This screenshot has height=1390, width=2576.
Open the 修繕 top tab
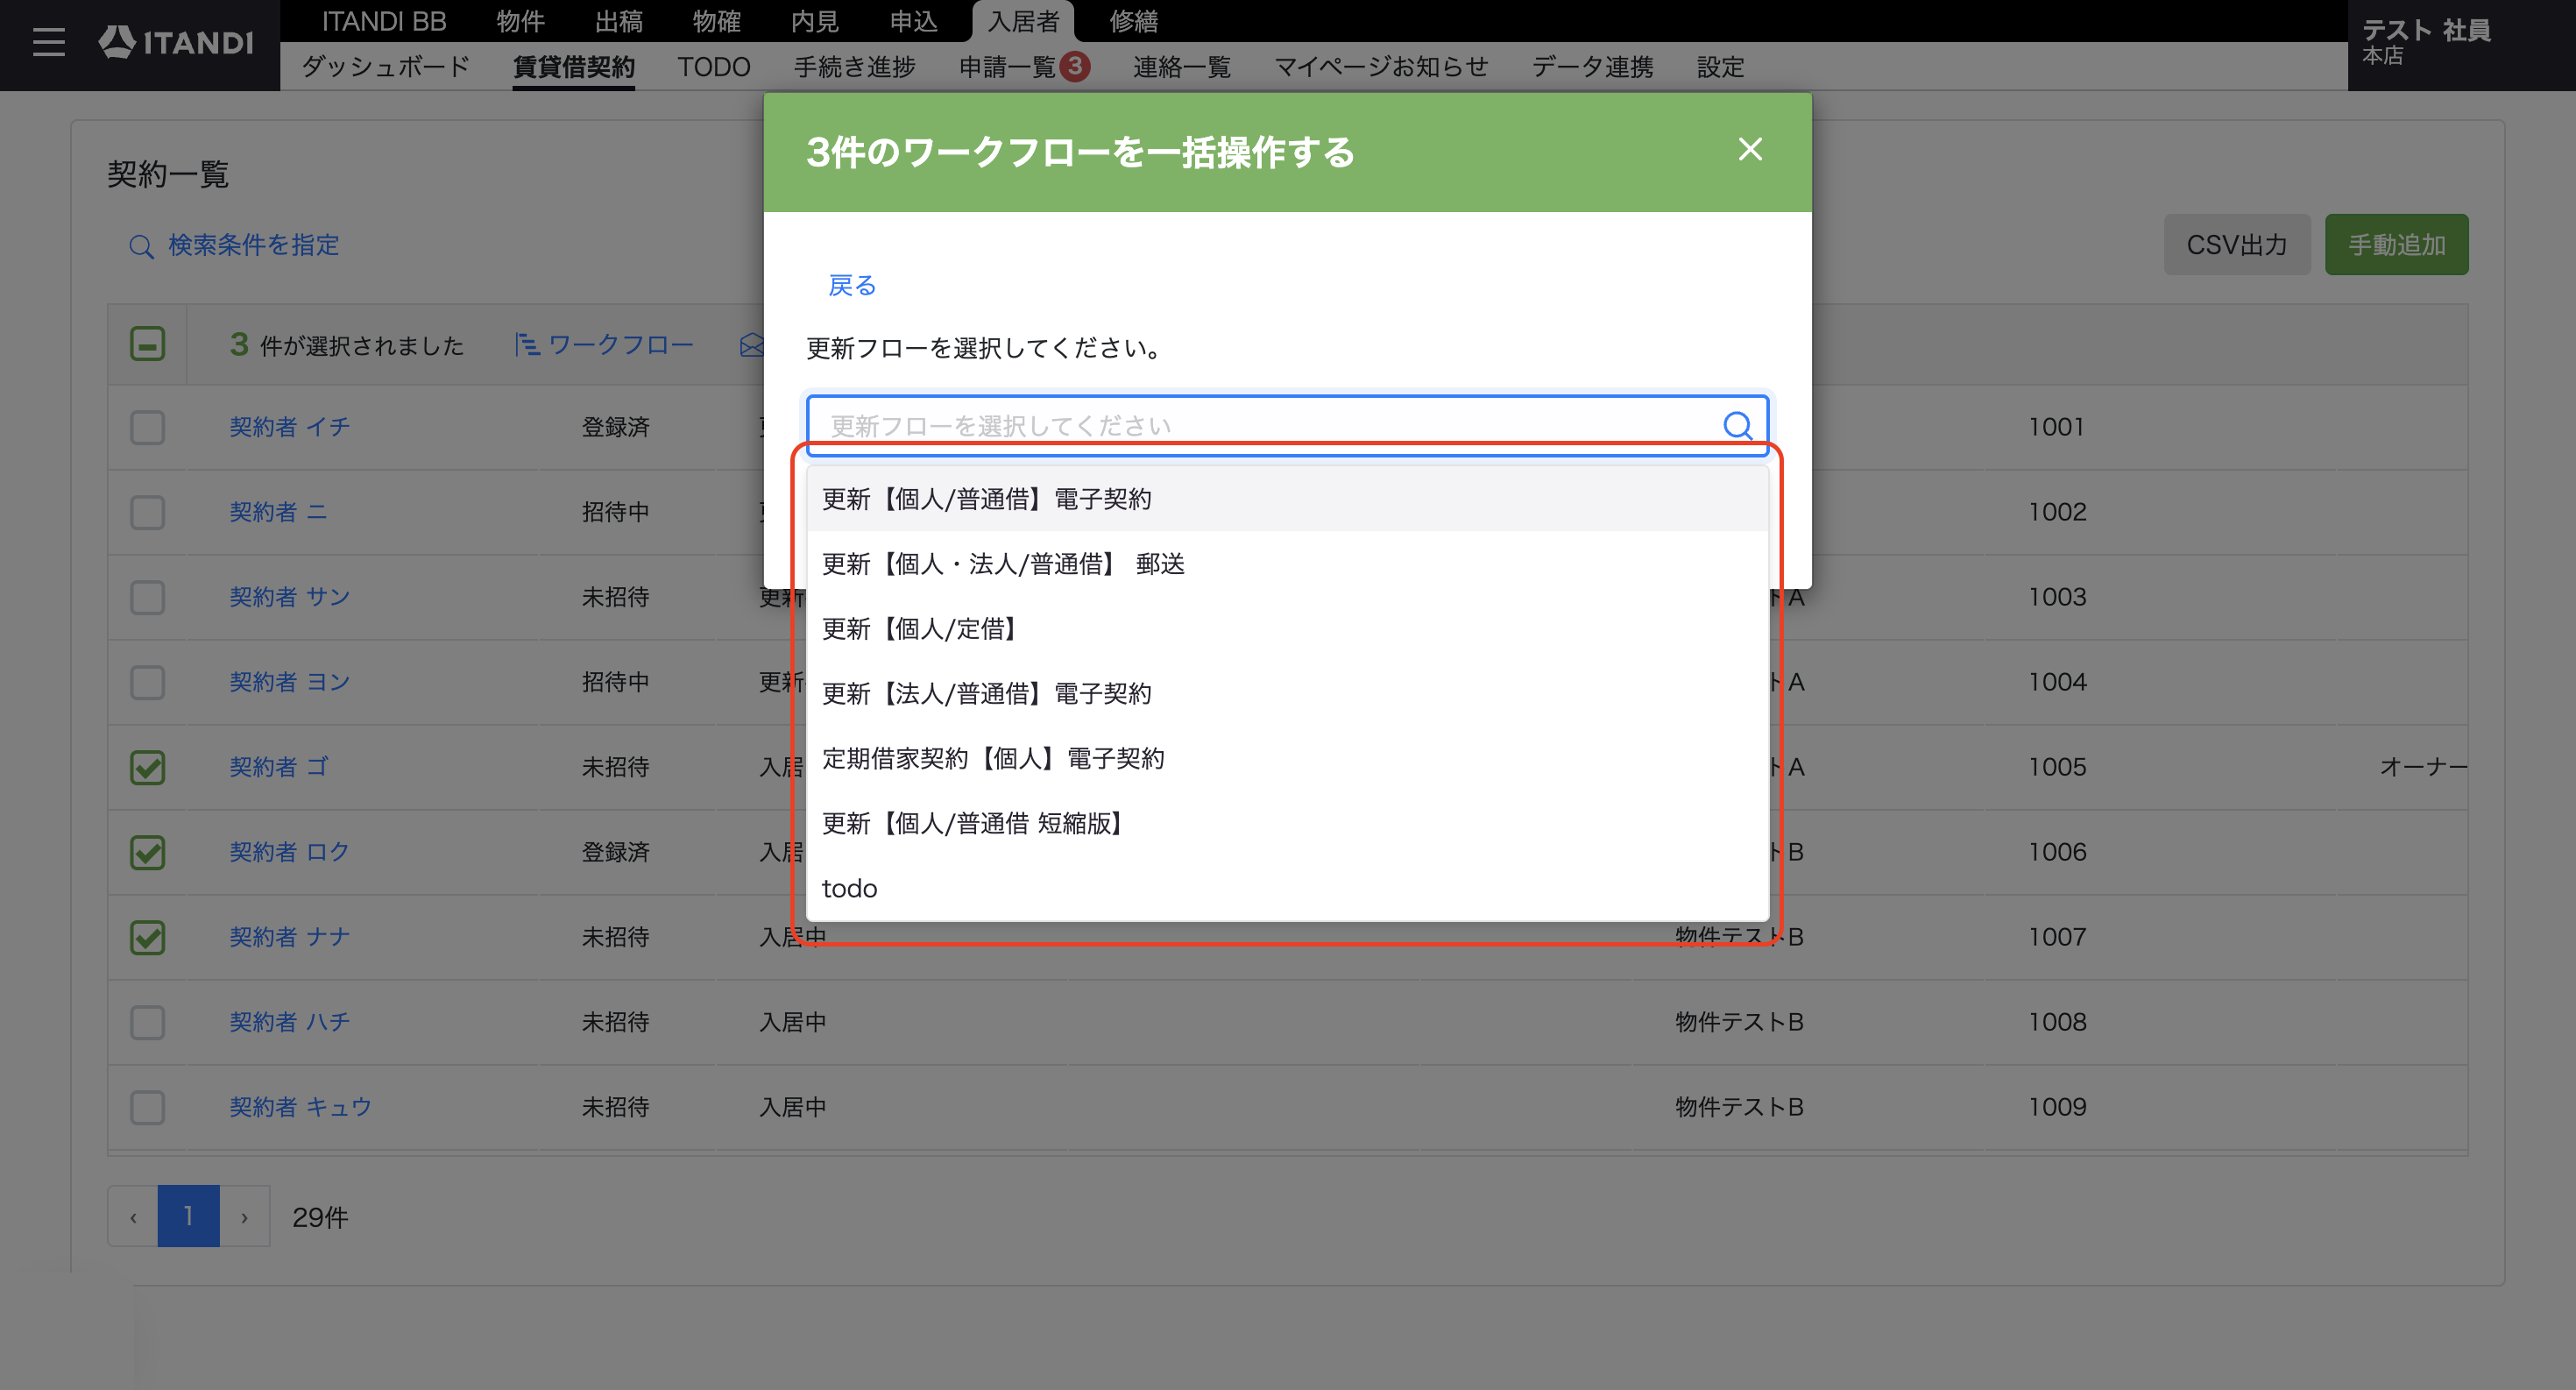1134,21
